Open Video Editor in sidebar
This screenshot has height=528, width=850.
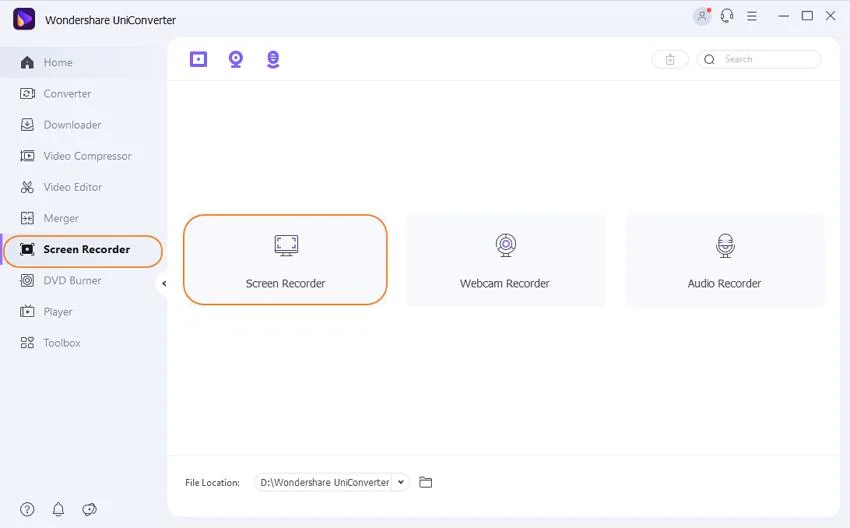[x=81, y=187]
